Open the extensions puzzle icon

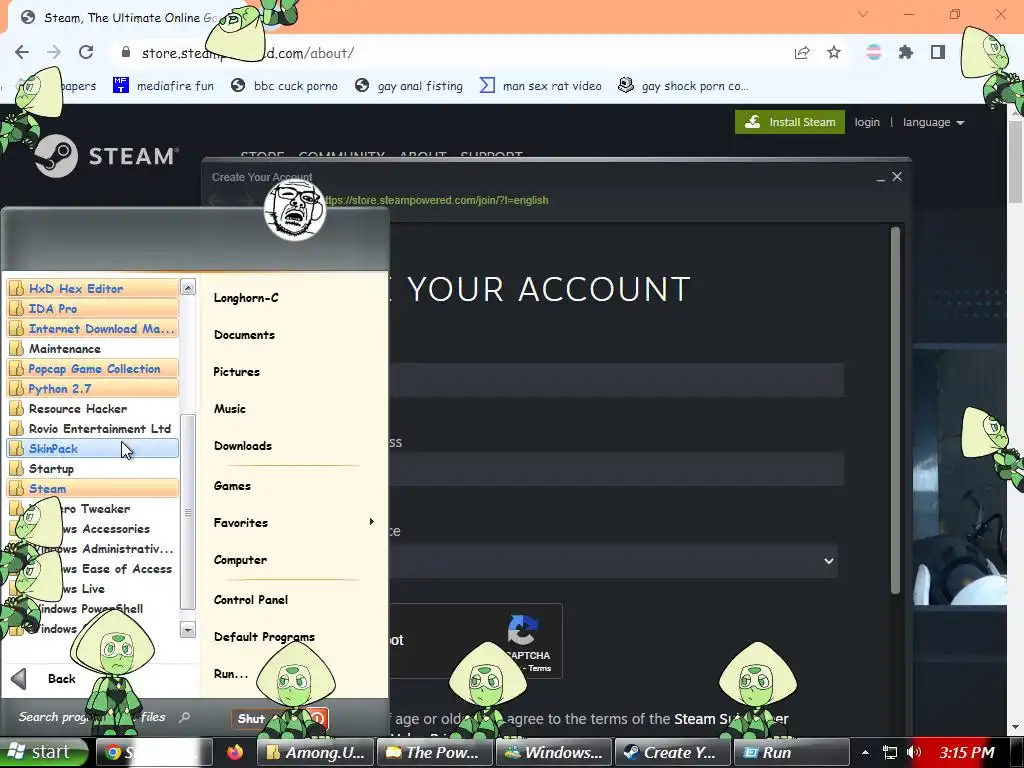tap(906, 52)
